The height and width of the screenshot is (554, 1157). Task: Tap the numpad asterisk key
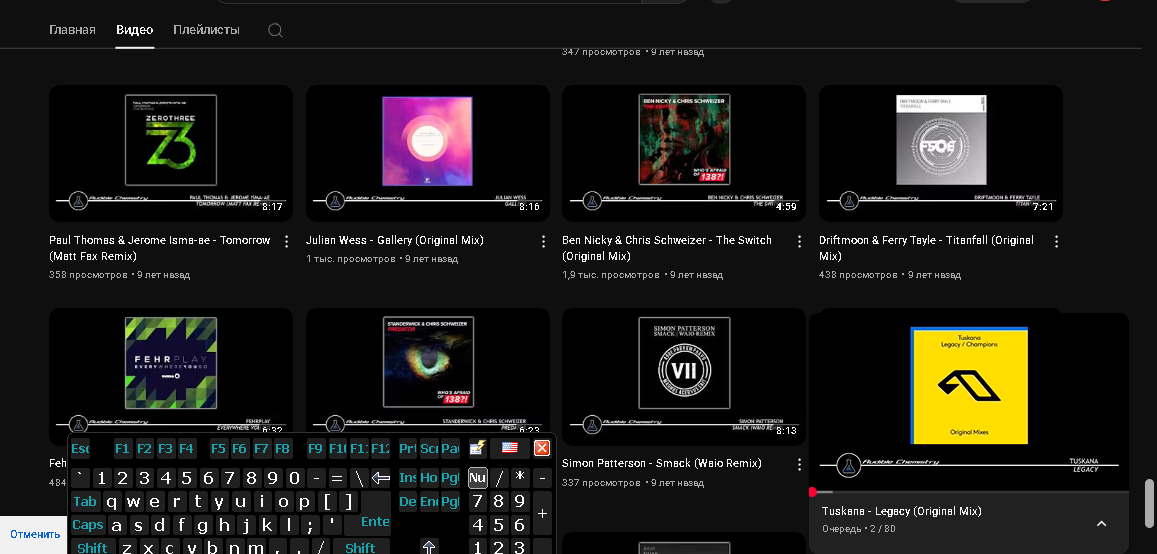click(x=520, y=478)
